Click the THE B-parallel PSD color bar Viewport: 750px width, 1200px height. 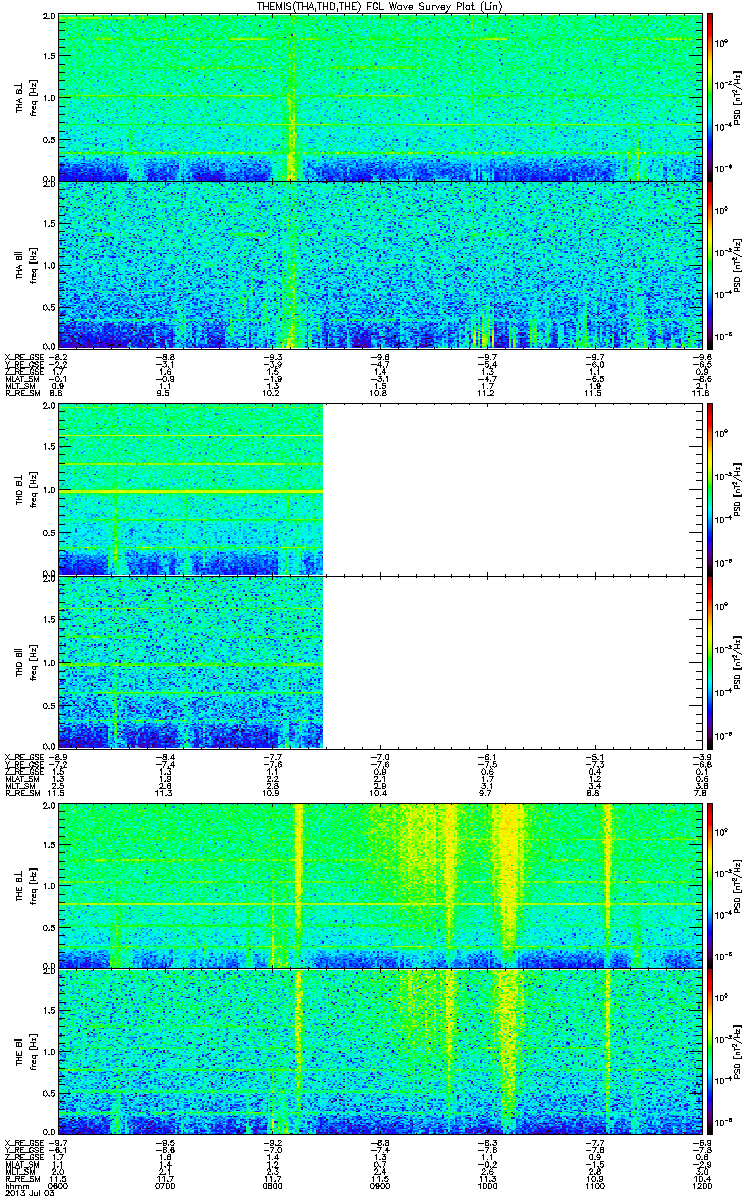pos(710,1051)
